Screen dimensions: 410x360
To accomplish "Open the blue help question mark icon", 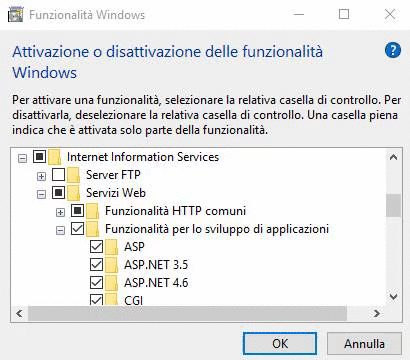I will coord(393,50).
